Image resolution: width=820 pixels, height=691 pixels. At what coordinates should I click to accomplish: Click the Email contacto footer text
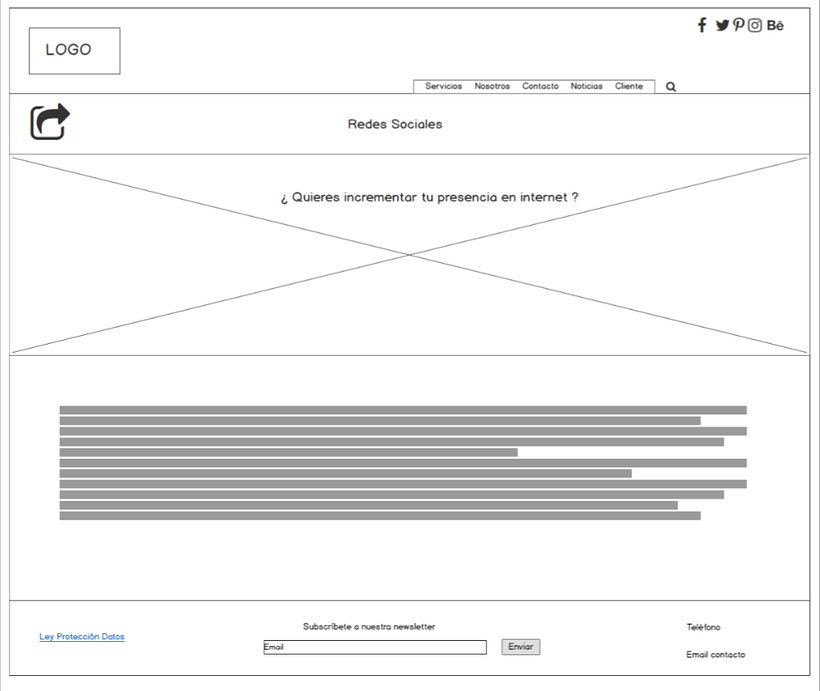(x=715, y=655)
